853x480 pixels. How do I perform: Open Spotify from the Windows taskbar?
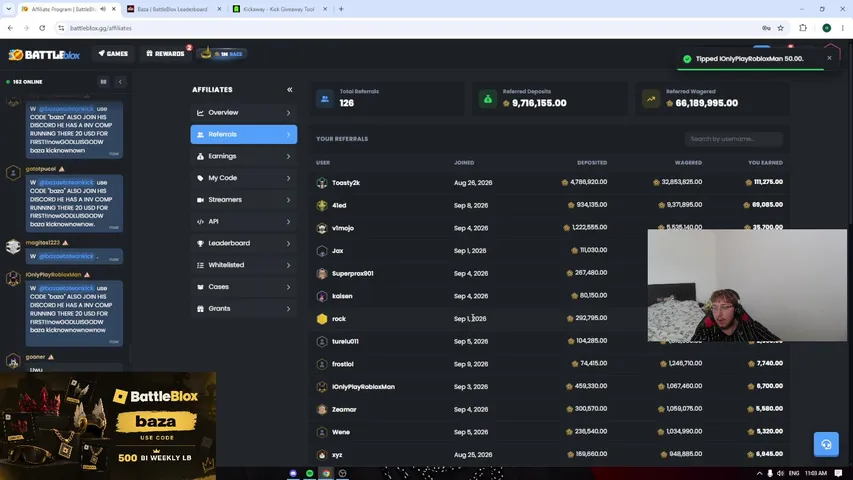(x=310, y=473)
